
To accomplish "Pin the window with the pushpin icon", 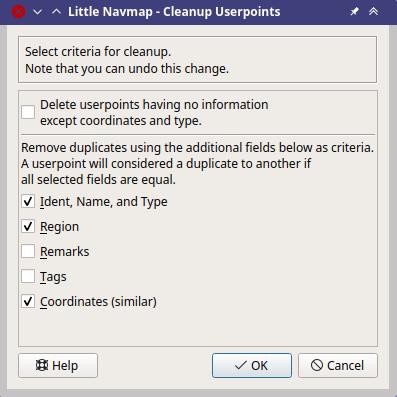I will [354, 12].
